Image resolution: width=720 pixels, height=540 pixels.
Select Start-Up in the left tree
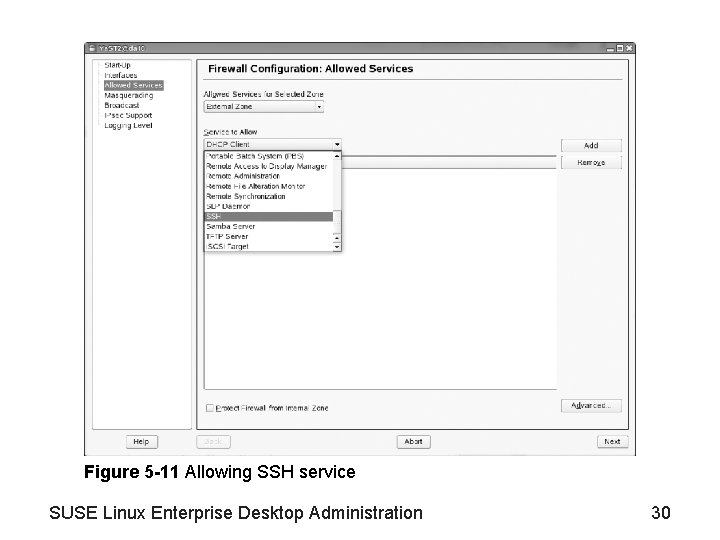pyautogui.click(x=117, y=65)
